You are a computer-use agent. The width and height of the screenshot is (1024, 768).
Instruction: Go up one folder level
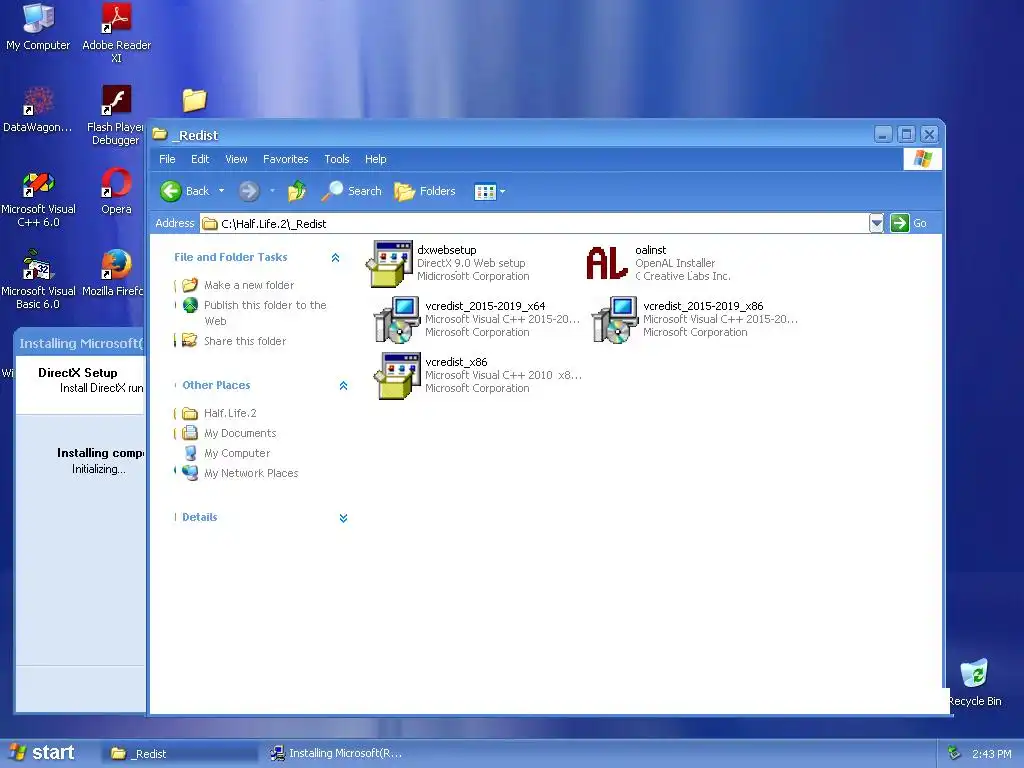coord(297,191)
